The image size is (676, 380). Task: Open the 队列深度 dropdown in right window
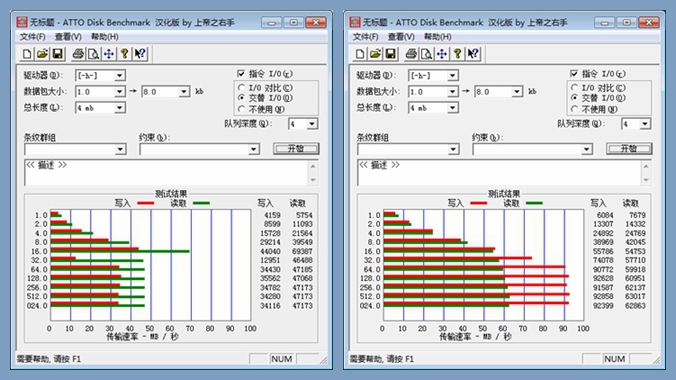point(645,124)
